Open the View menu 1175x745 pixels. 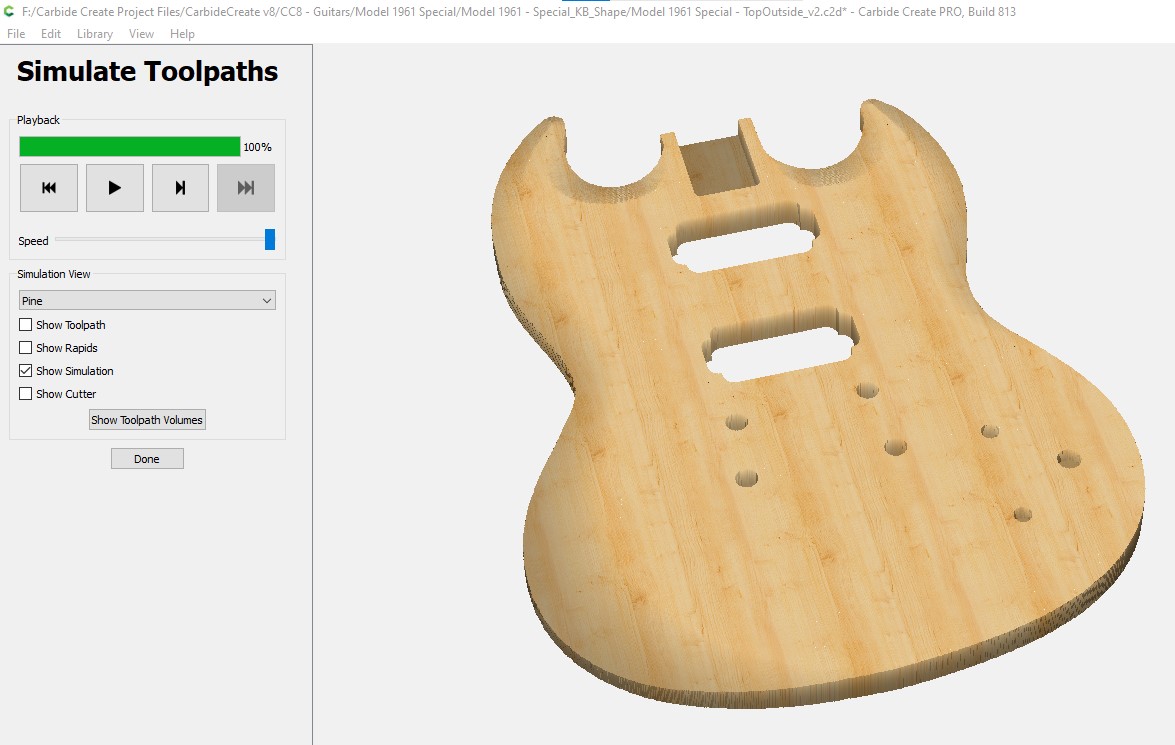coord(141,34)
